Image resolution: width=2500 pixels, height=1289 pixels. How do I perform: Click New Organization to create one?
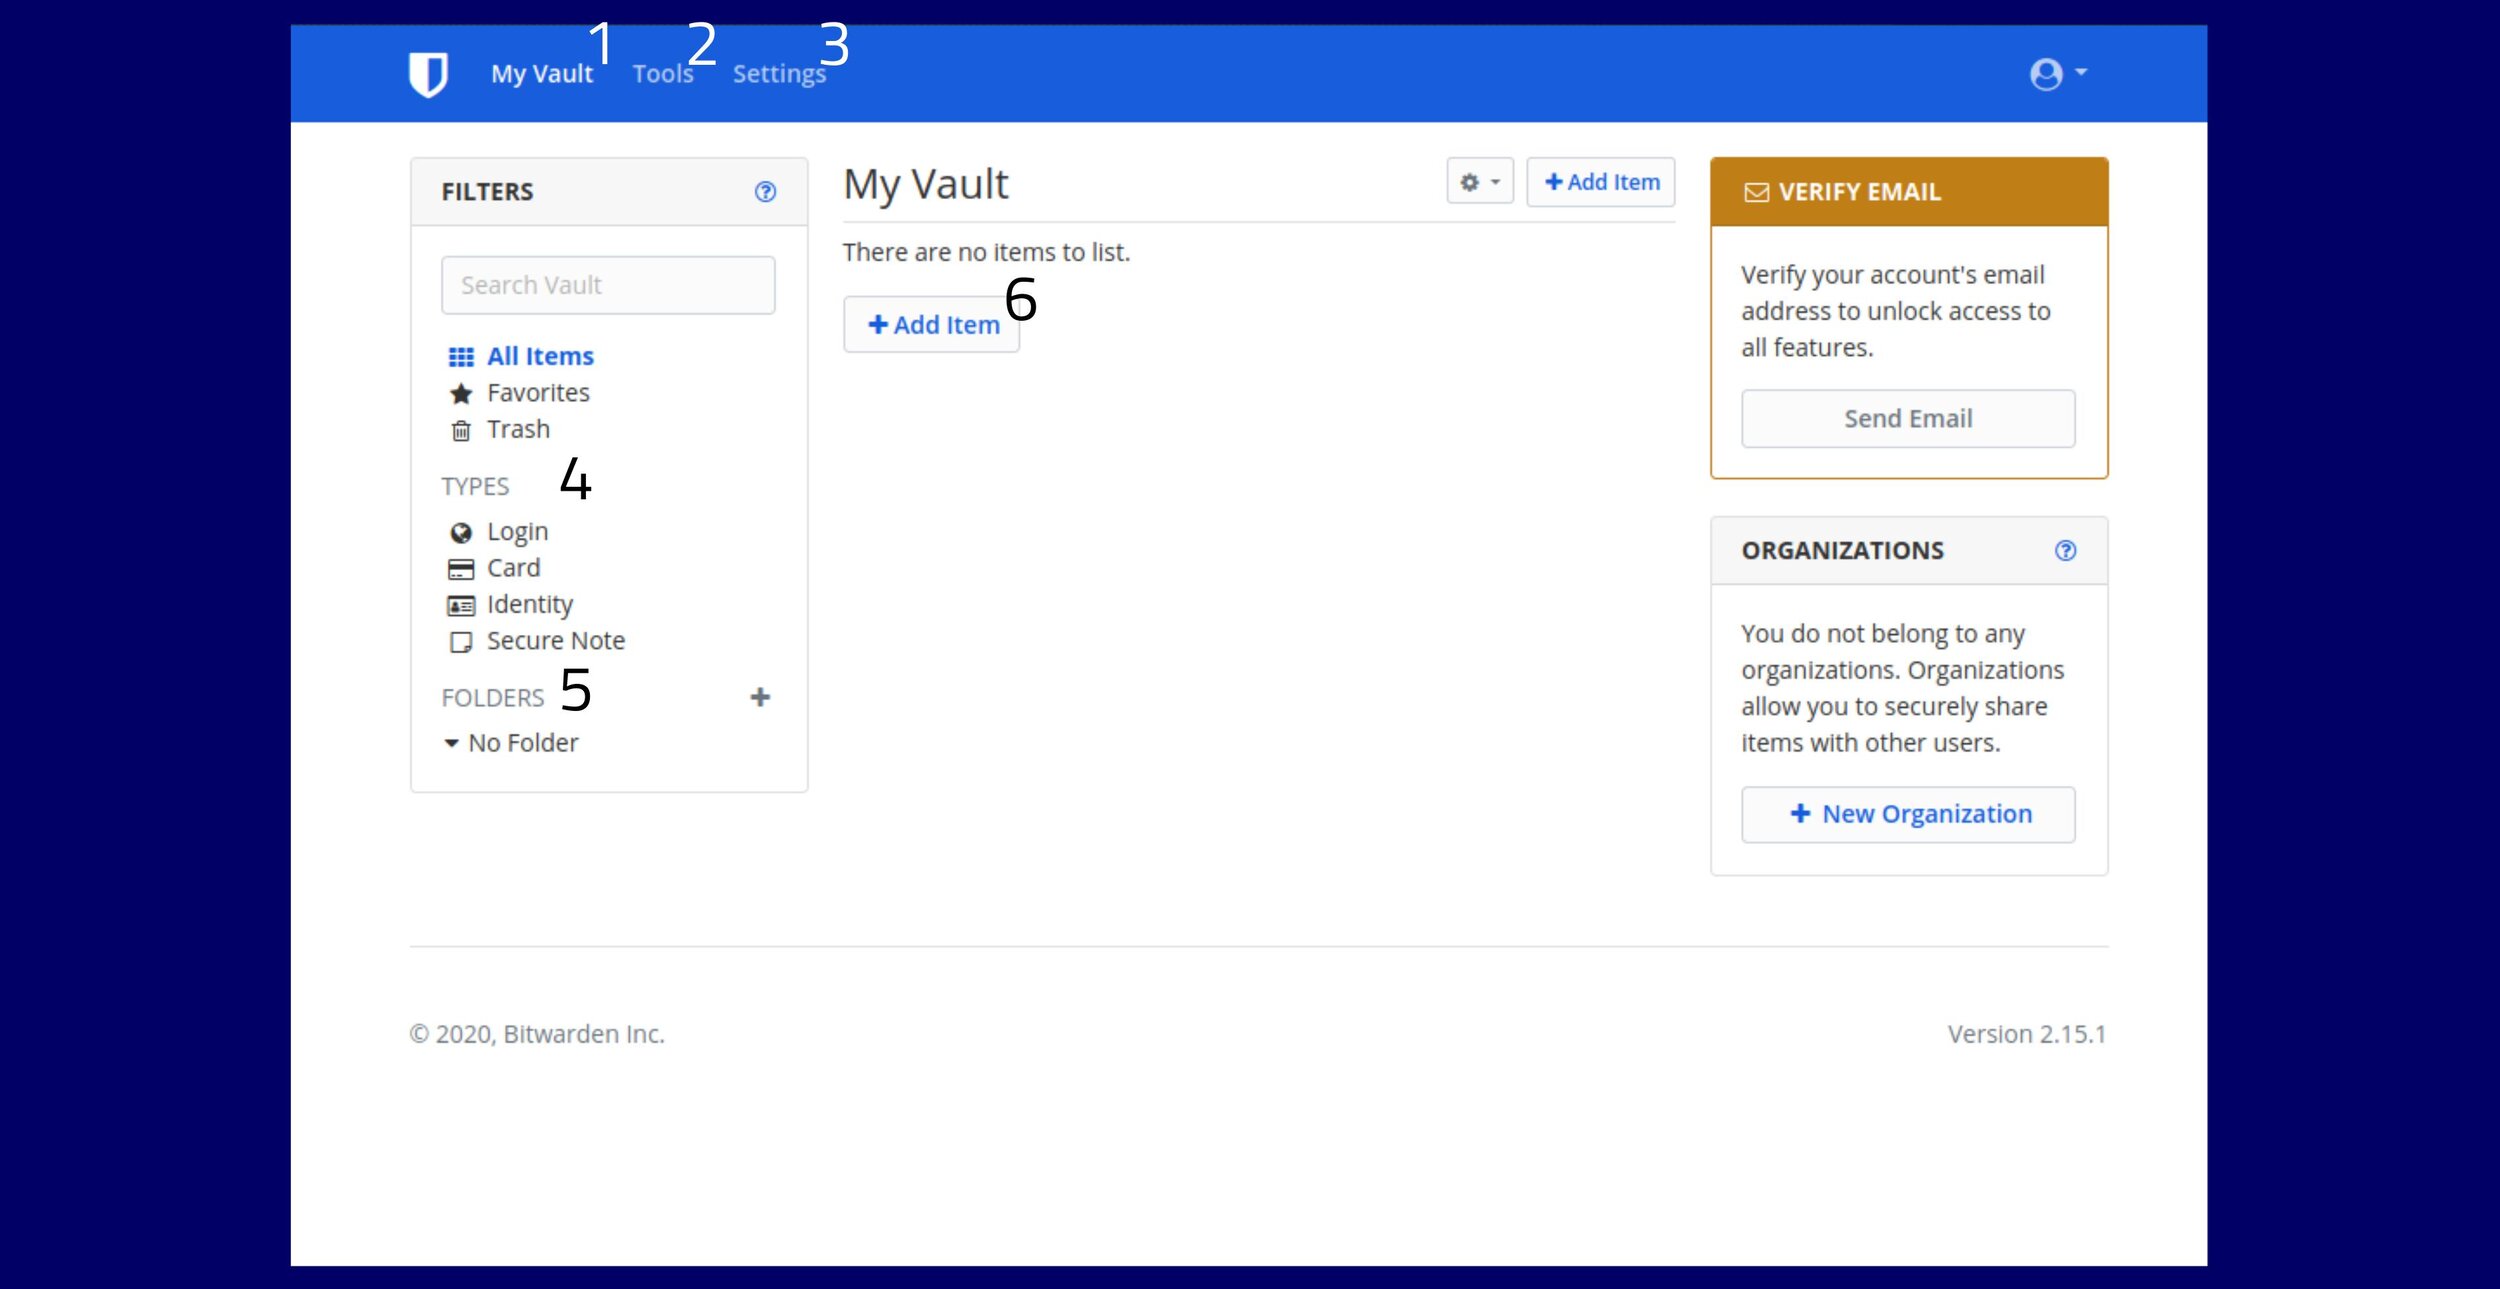[1908, 812]
